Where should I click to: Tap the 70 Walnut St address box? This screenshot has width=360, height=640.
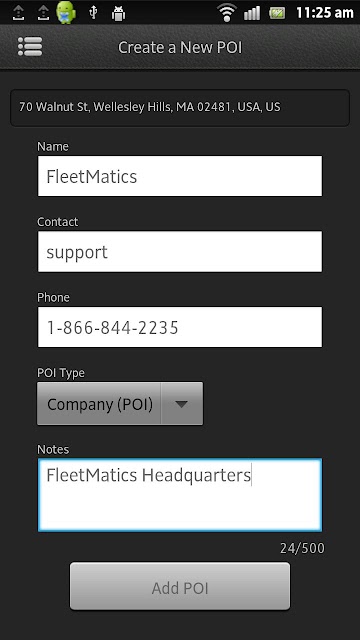pyautogui.click(x=180, y=107)
